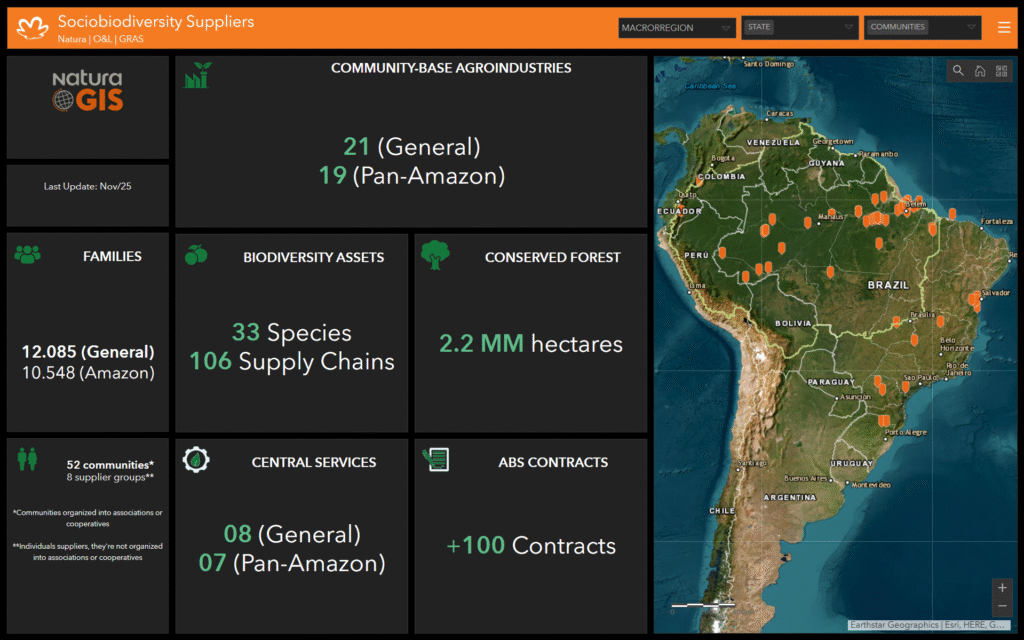Expand the MACRORREGION dropdown
The height and width of the screenshot is (640, 1024).
point(677,28)
